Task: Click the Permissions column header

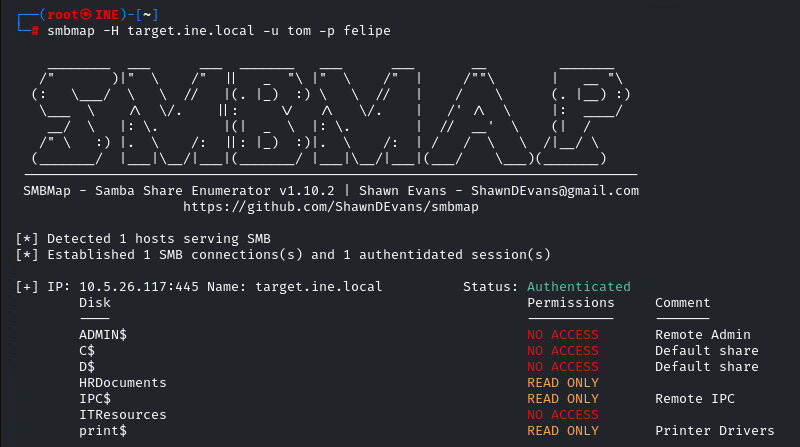Action: point(570,302)
